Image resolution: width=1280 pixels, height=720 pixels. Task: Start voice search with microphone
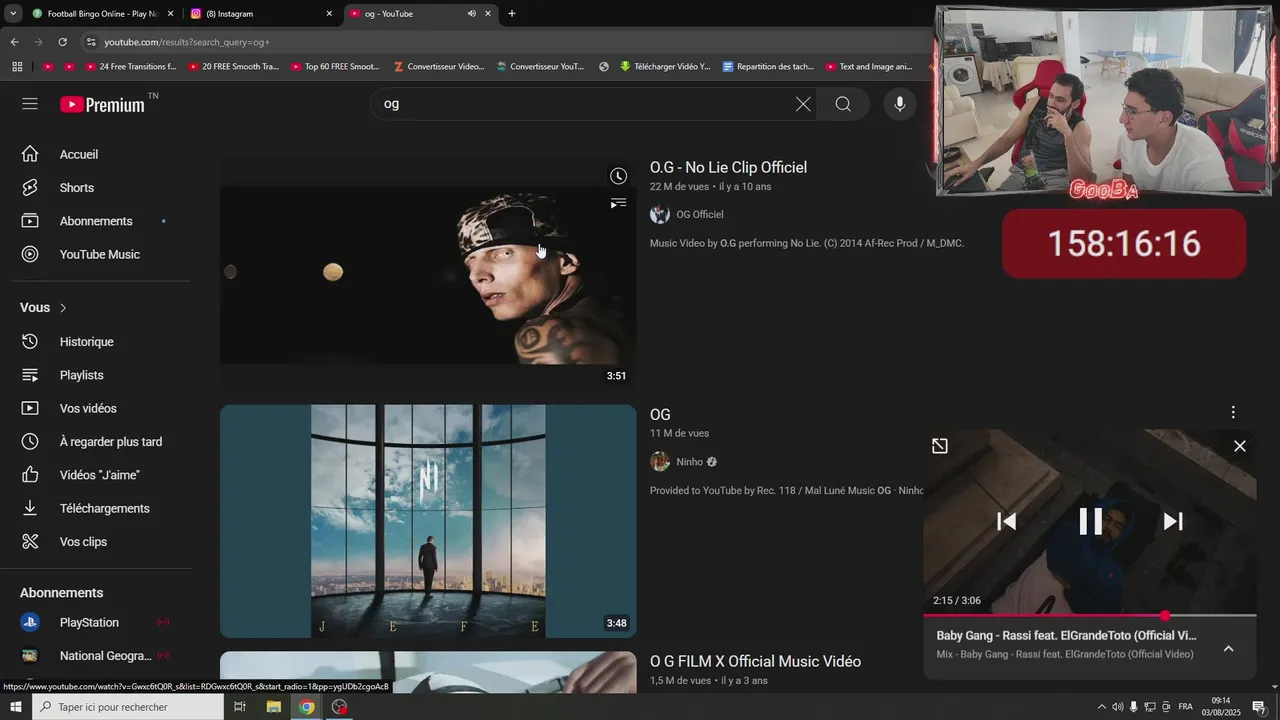[899, 104]
